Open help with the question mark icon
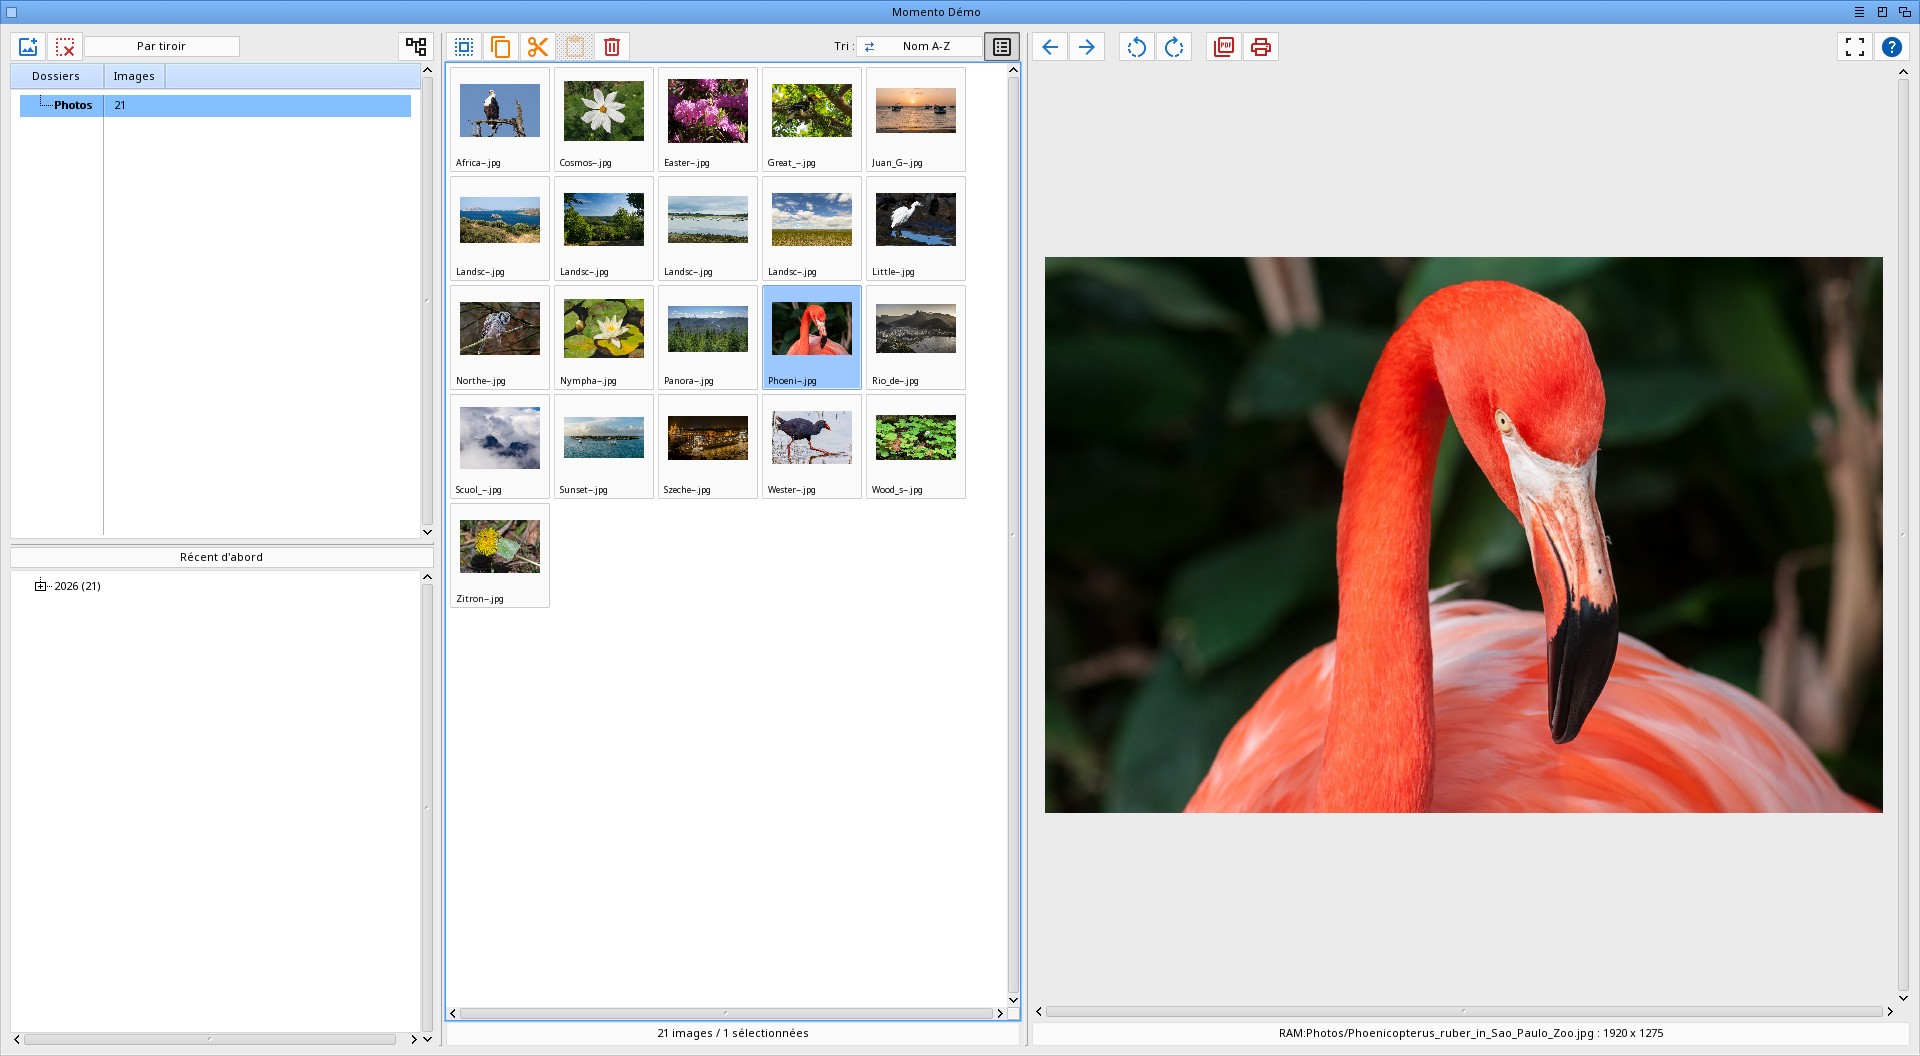The height and width of the screenshot is (1056, 1920). coord(1892,47)
